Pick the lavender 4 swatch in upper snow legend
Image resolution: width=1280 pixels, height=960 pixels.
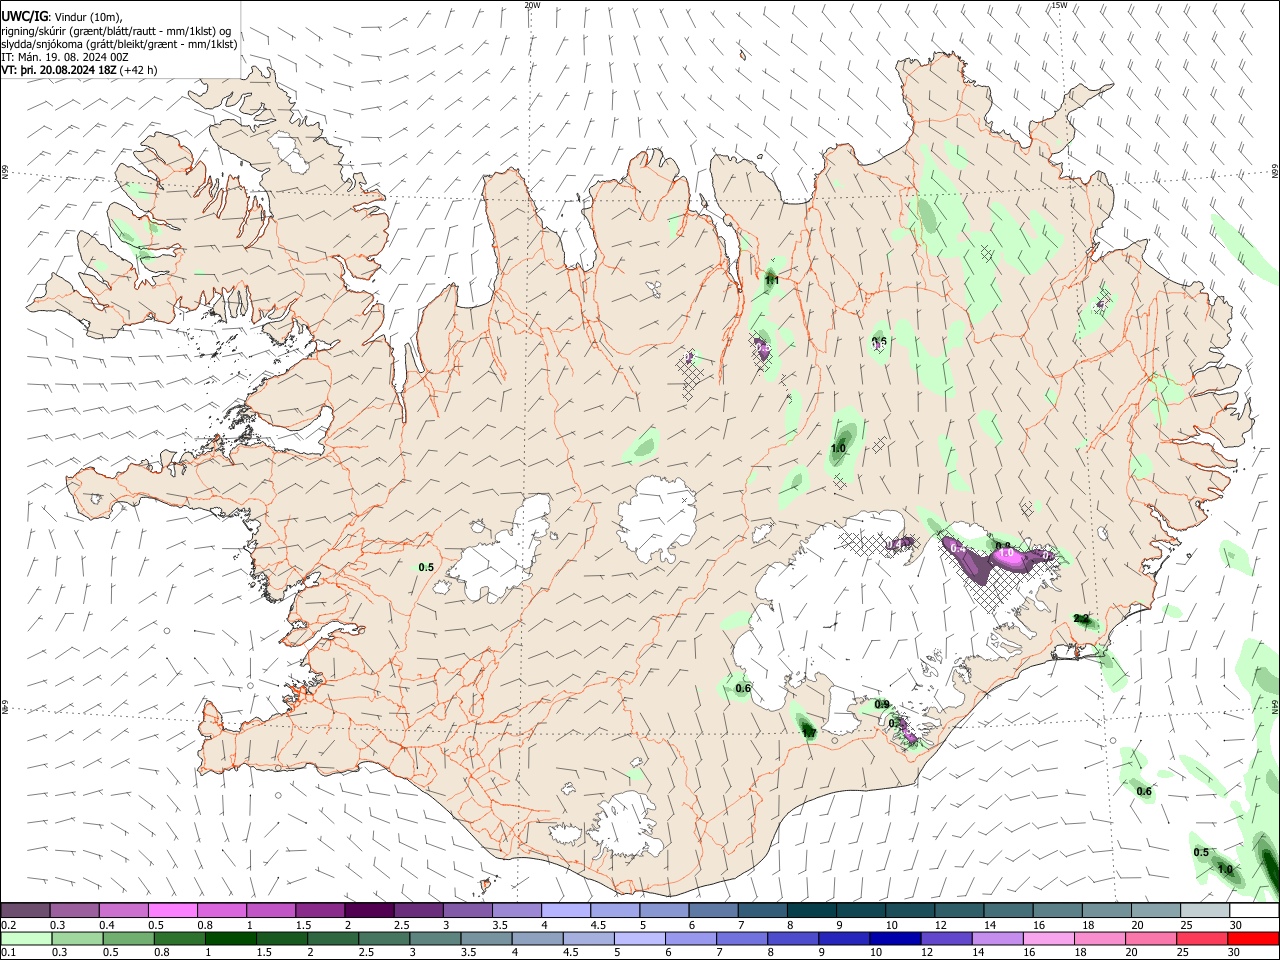[564, 910]
